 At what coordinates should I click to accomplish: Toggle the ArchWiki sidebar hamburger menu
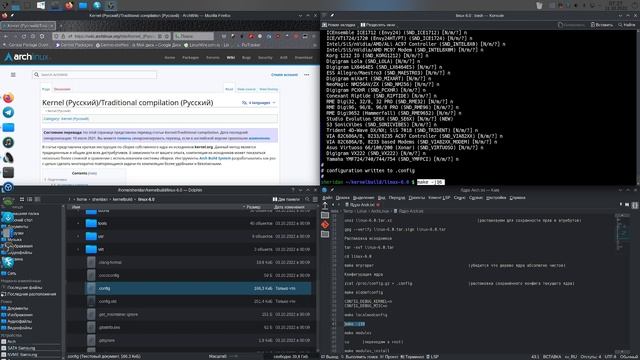point(13,75)
